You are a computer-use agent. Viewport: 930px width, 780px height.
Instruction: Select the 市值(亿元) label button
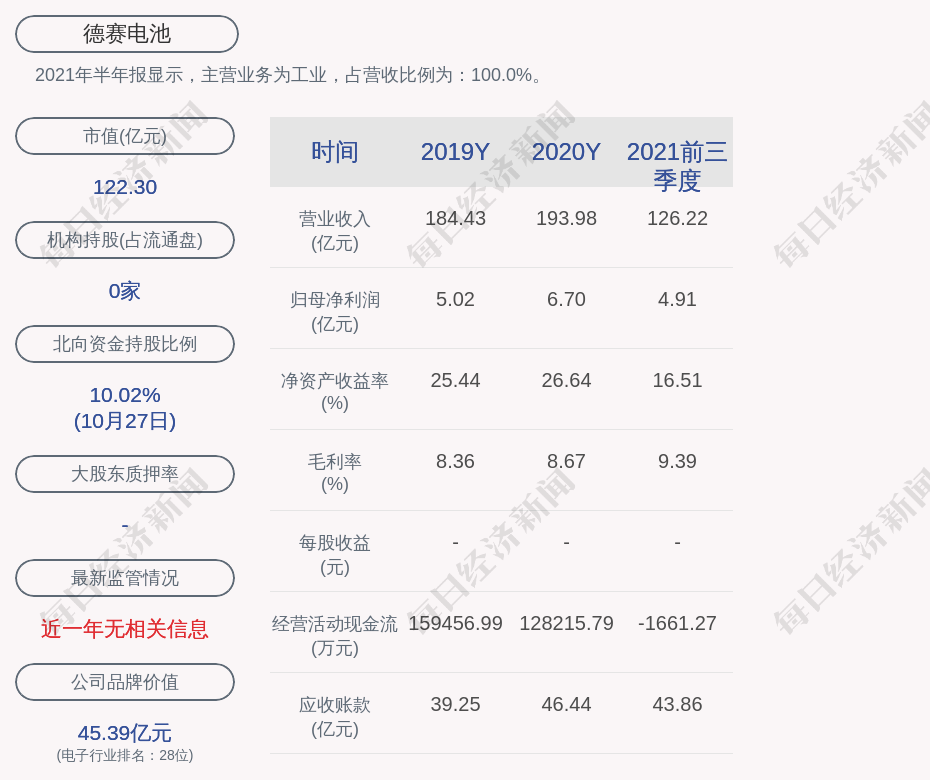(125, 136)
